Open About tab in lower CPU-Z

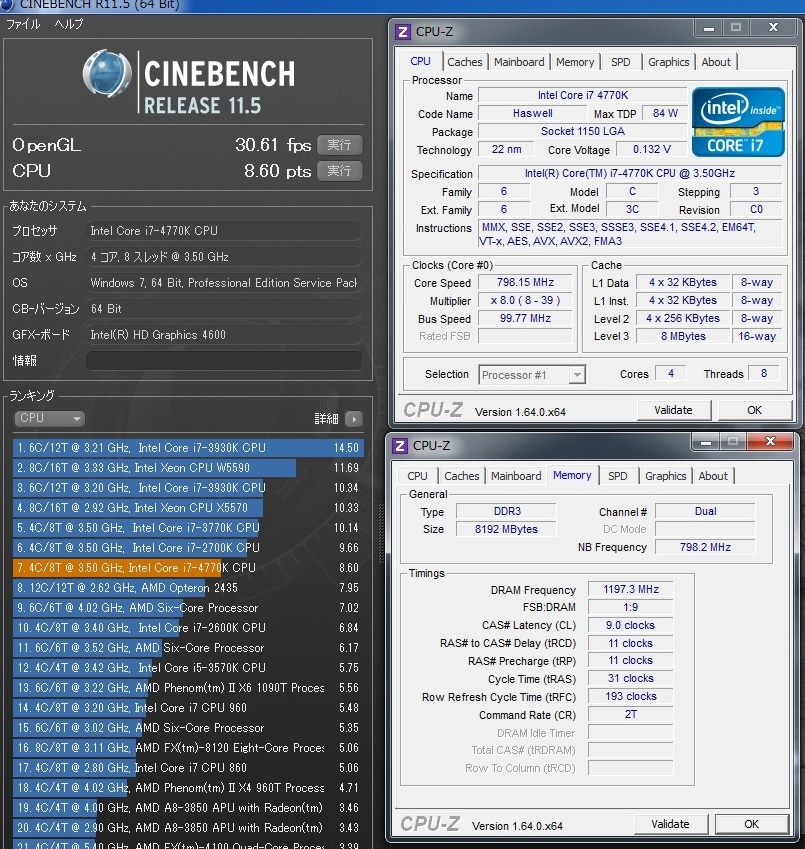click(x=713, y=476)
